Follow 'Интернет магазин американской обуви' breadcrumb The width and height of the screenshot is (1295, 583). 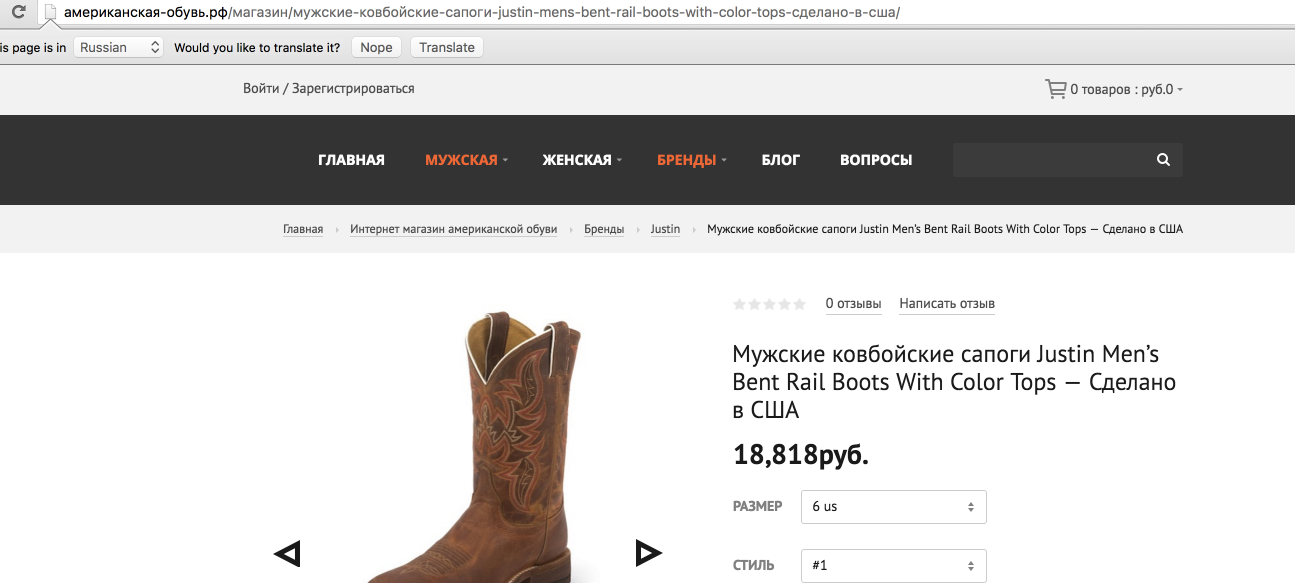(x=453, y=229)
